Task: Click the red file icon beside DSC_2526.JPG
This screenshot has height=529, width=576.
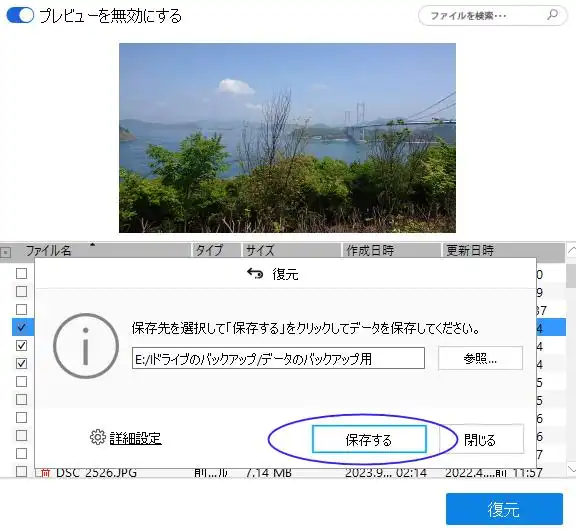Action: click(x=45, y=472)
